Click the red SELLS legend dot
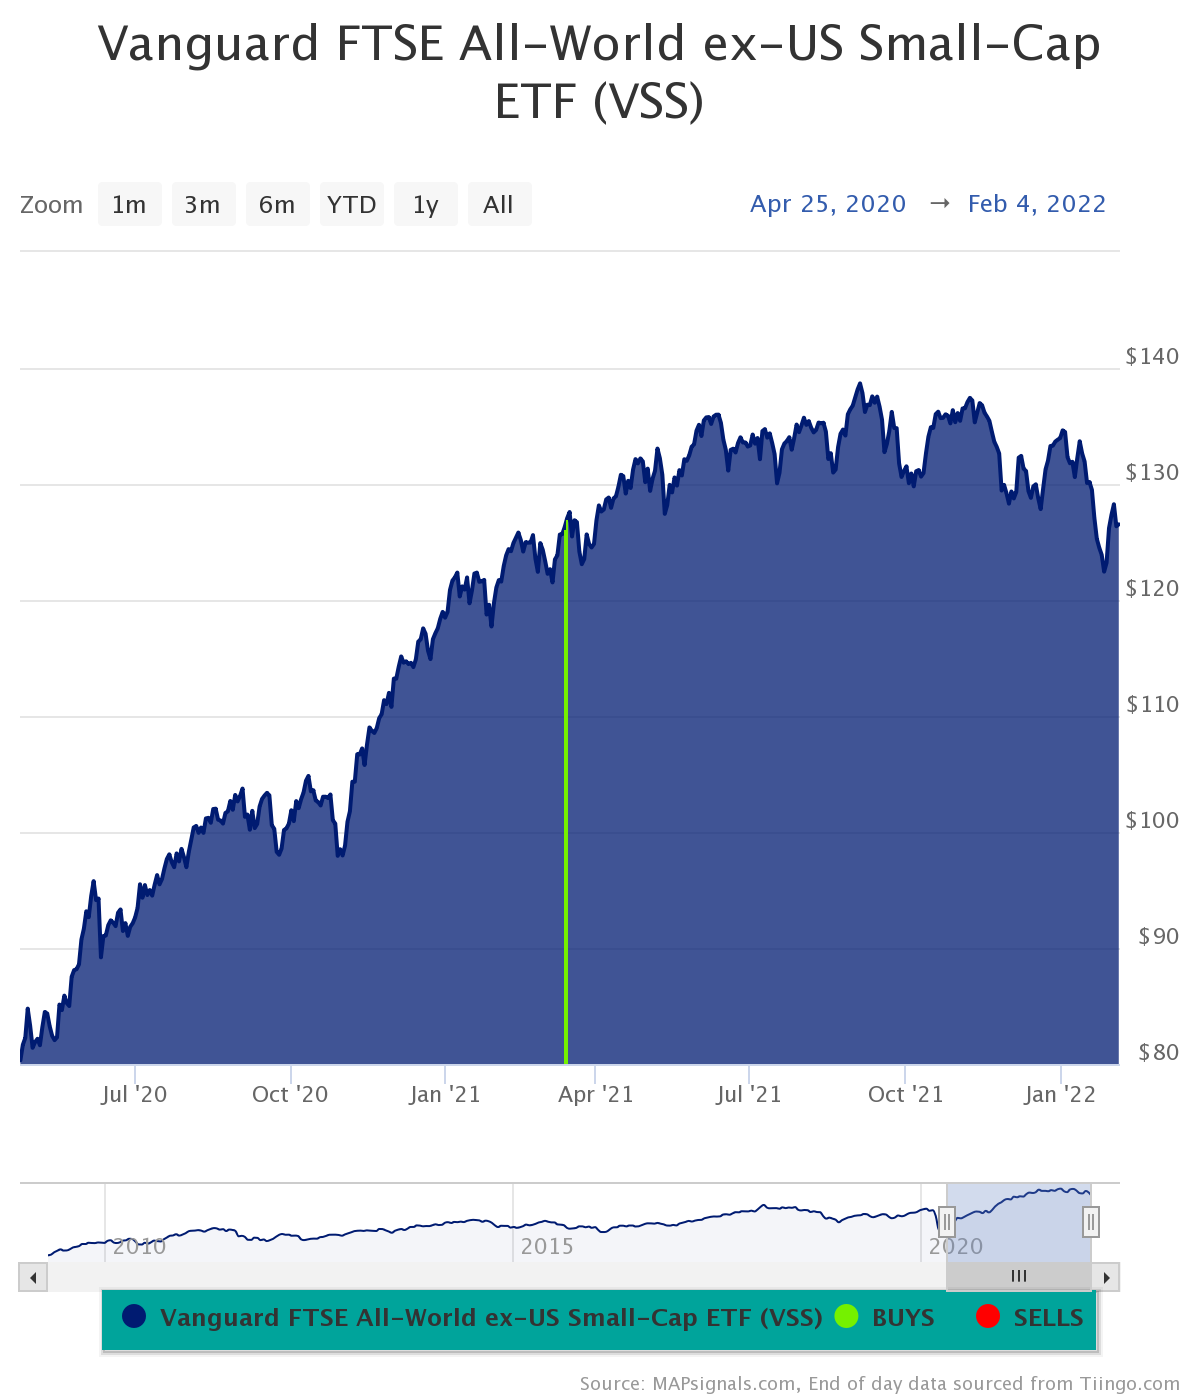The width and height of the screenshot is (1200, 1400). [x=988, y=1317]
